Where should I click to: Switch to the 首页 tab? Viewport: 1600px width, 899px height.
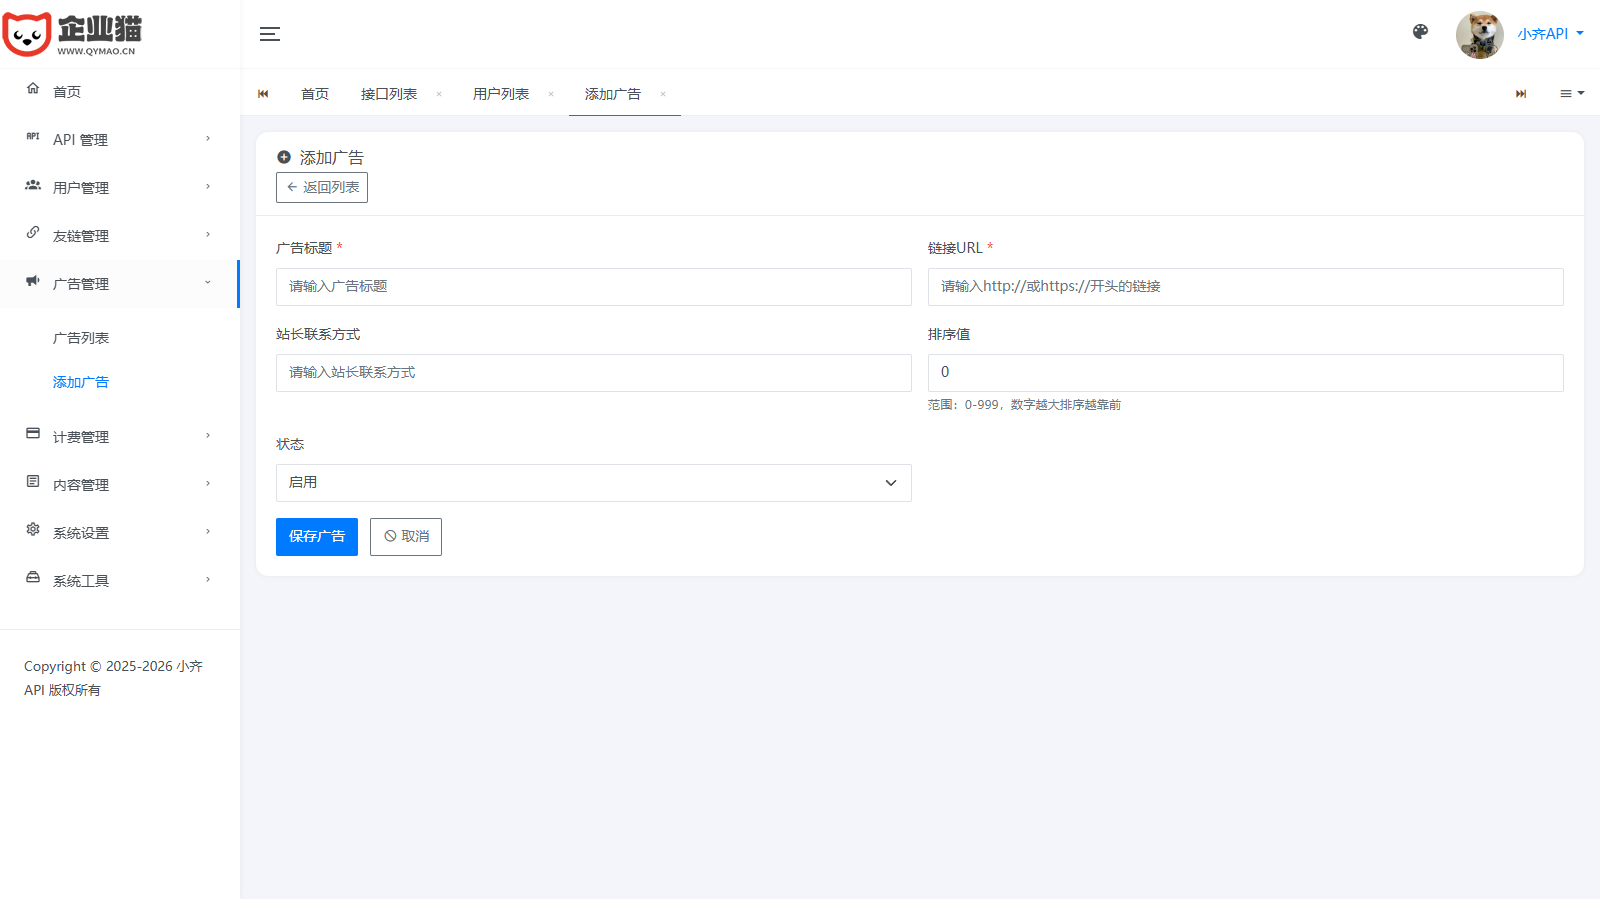(315, 94)
